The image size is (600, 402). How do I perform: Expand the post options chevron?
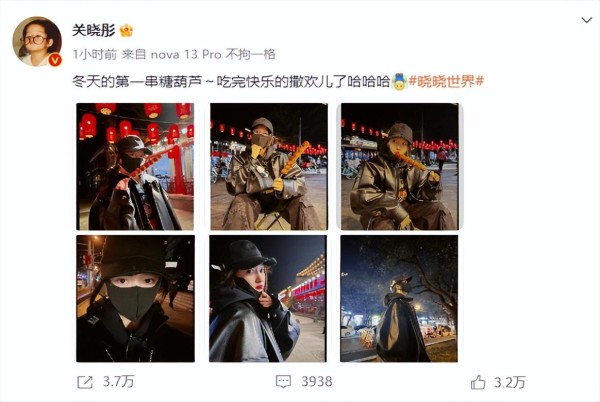[x=587, y=20]
